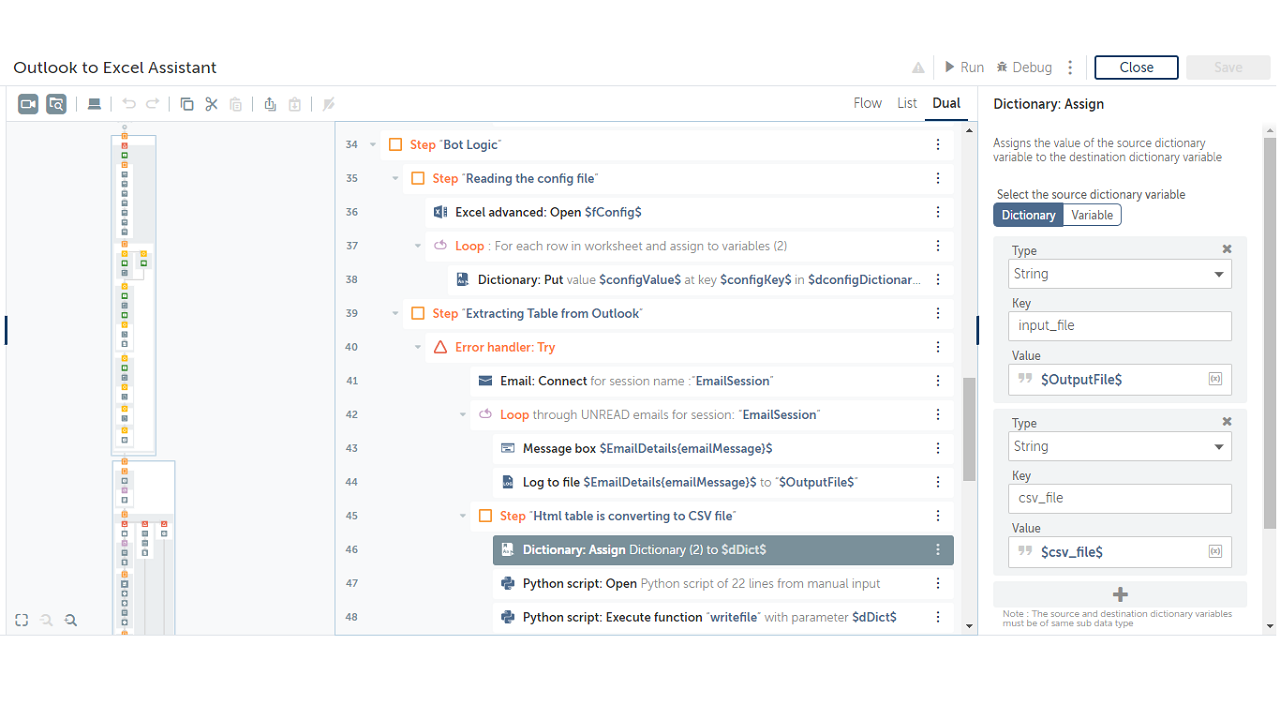Switch to the Flow view tab
The height and width of the screenshot is (720, 1280).
867,103
